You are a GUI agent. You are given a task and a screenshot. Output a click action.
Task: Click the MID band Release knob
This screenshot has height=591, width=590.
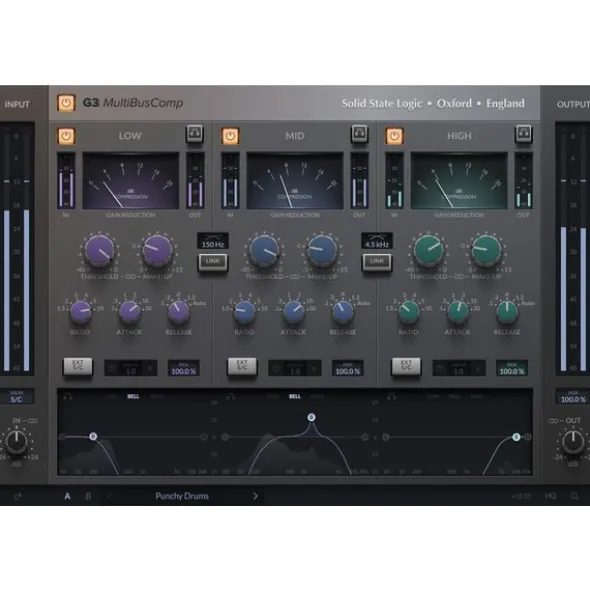(x=342, y=312)
